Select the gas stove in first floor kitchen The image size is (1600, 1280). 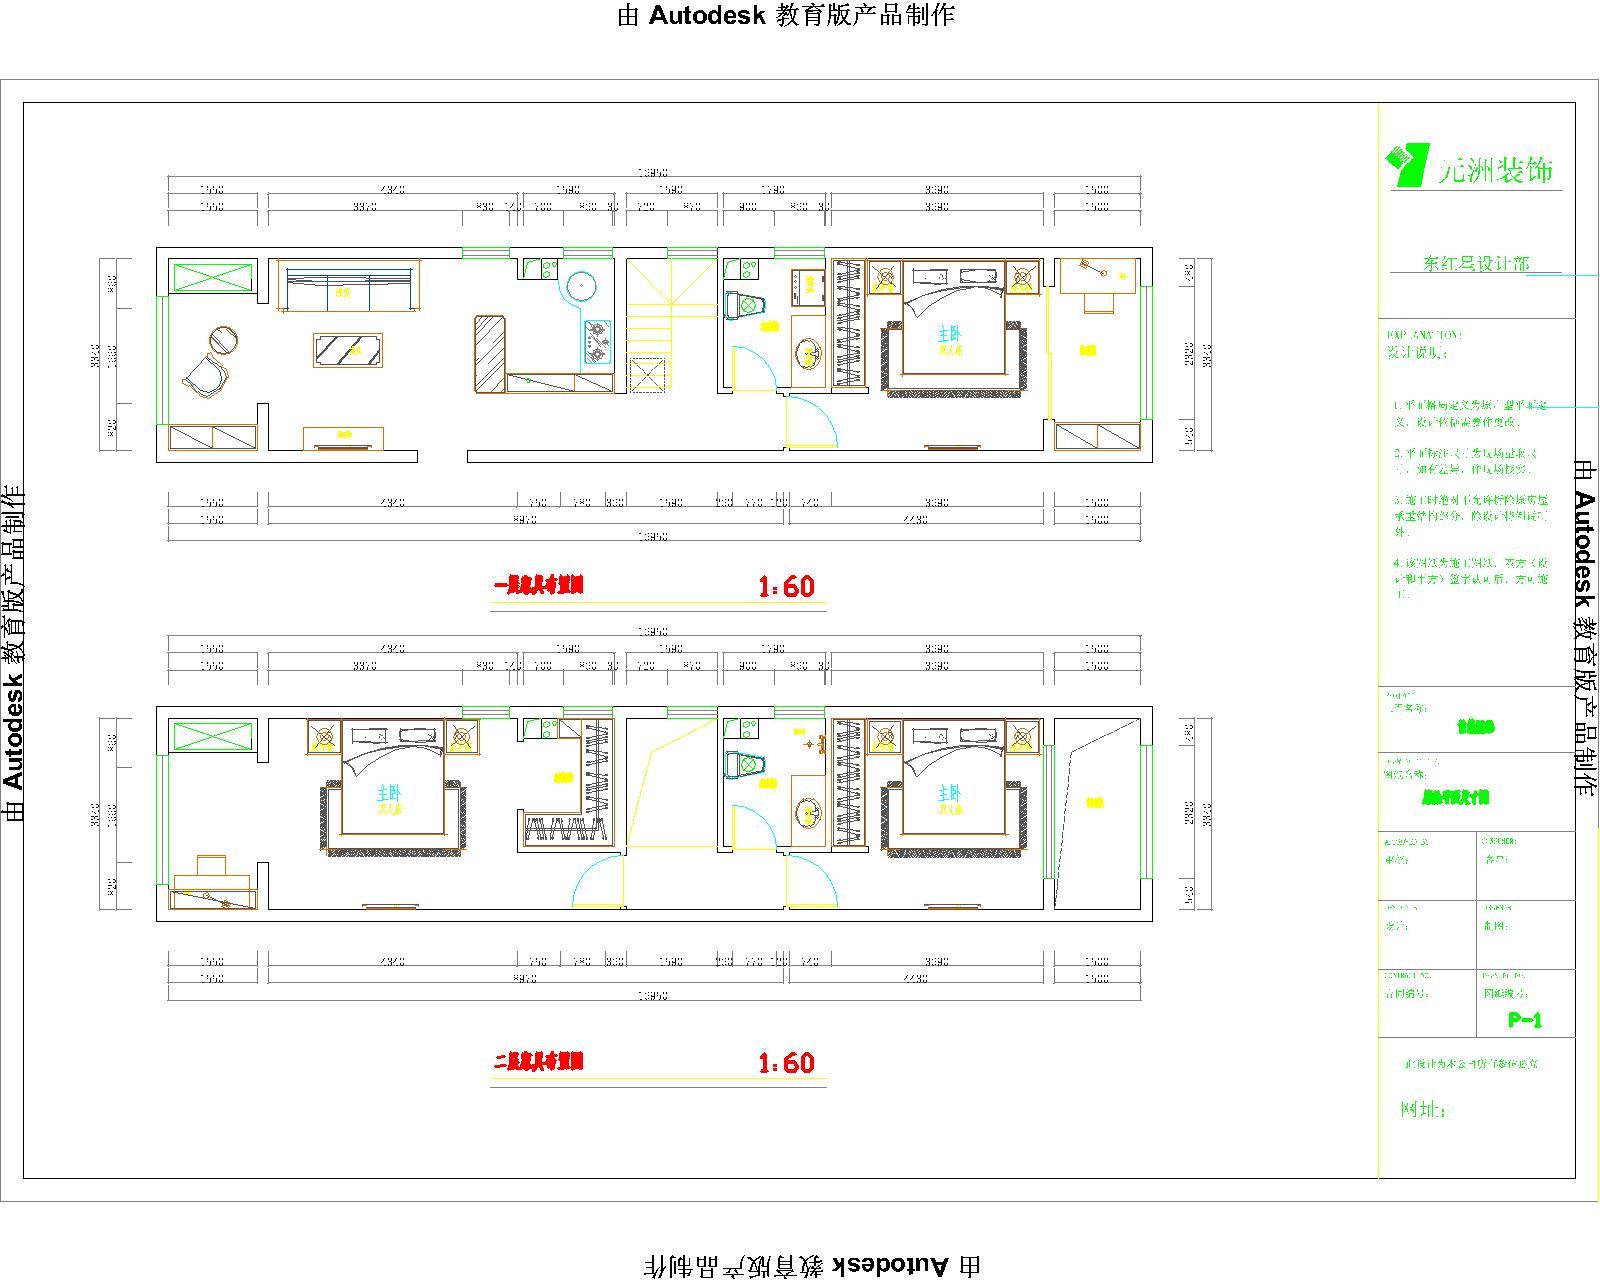(597, 341)
